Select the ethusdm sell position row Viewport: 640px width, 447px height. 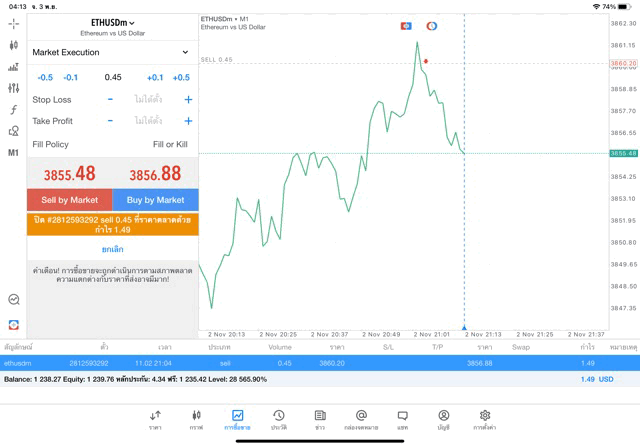pyautogui.click(x=300, y=363)
